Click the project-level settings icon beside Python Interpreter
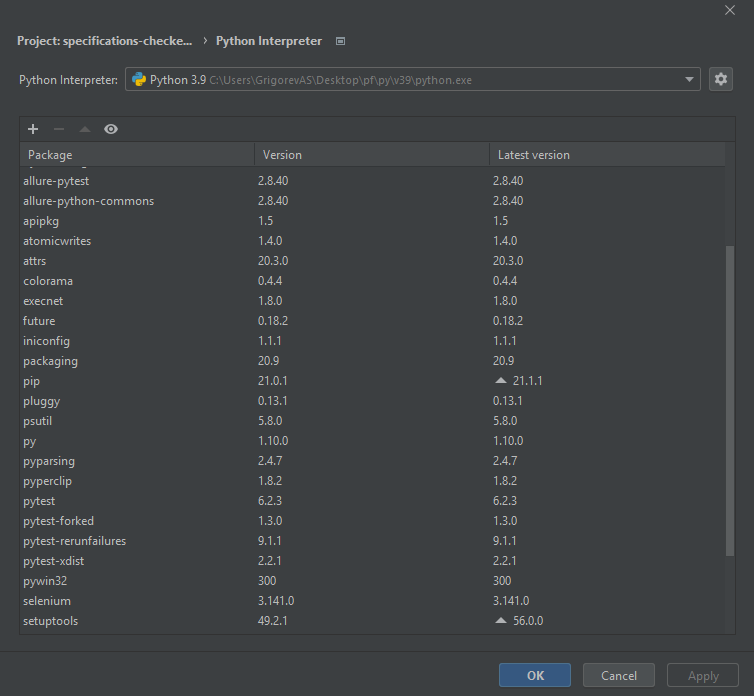 [x=340, y=41]
